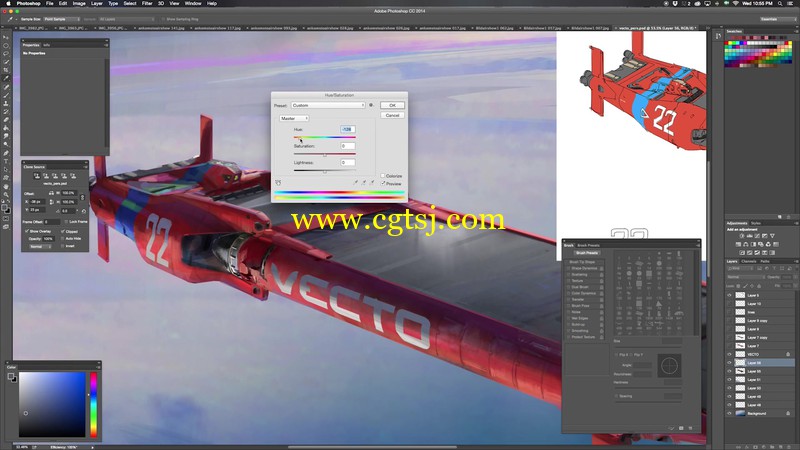Image resolution: width=800 pixels, height=450 pixels.
Task: Open the layer blend mode dropdown
Action: coord(745,277)
